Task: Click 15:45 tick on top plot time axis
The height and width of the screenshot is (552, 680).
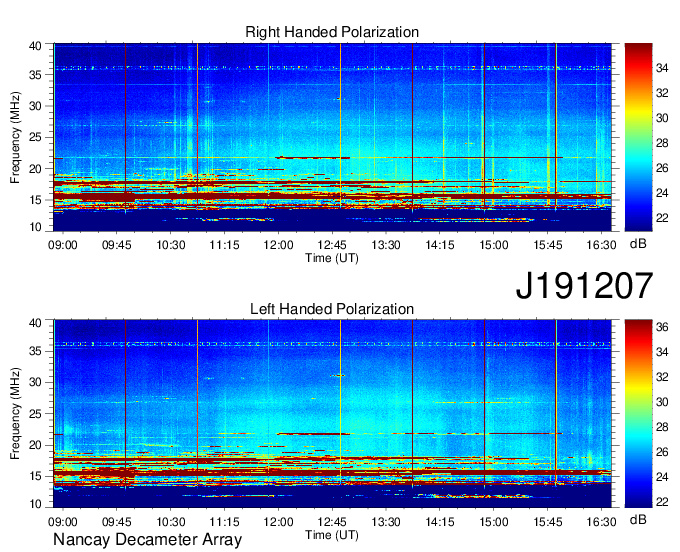Action: click(547, 245)
